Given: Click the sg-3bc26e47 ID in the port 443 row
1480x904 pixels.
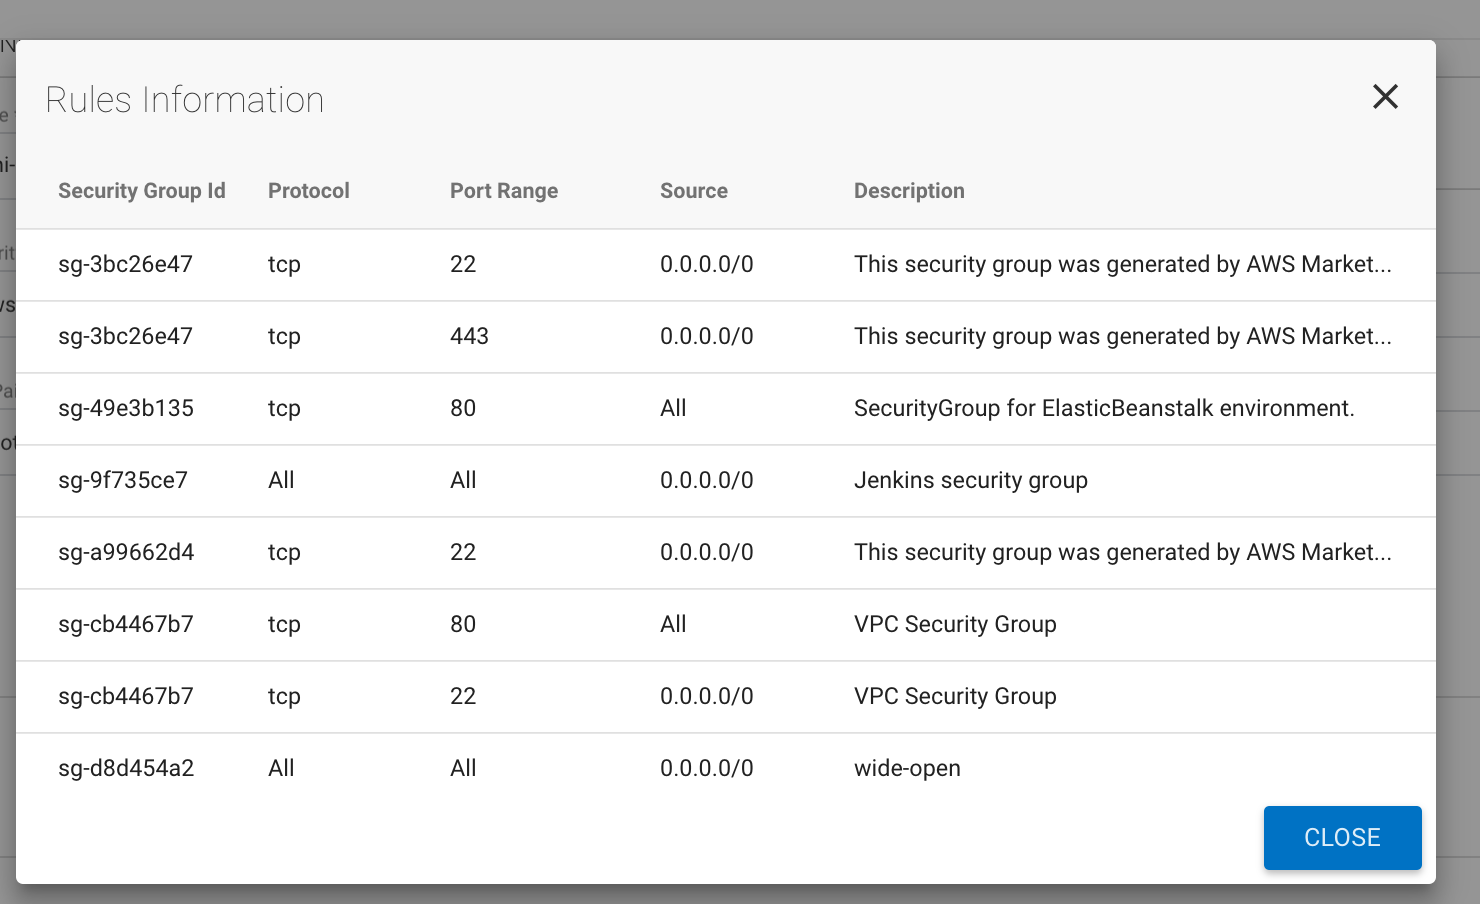Looking at the screenshot, I should [x=125, y=336].
